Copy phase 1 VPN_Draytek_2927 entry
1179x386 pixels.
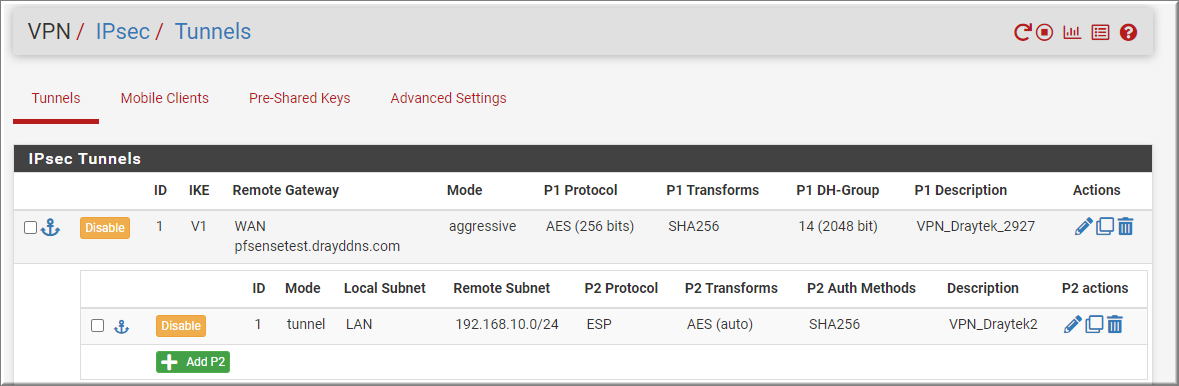1105,226
